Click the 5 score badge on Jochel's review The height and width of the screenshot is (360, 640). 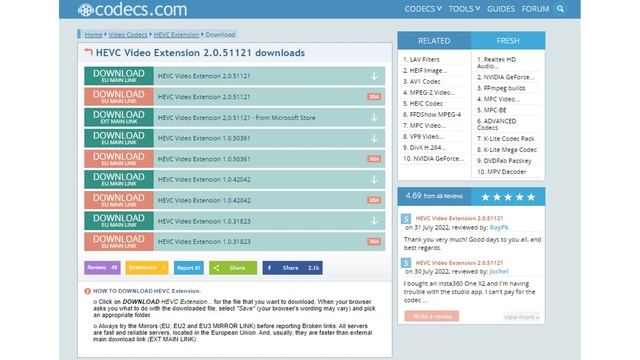[406, 263]
